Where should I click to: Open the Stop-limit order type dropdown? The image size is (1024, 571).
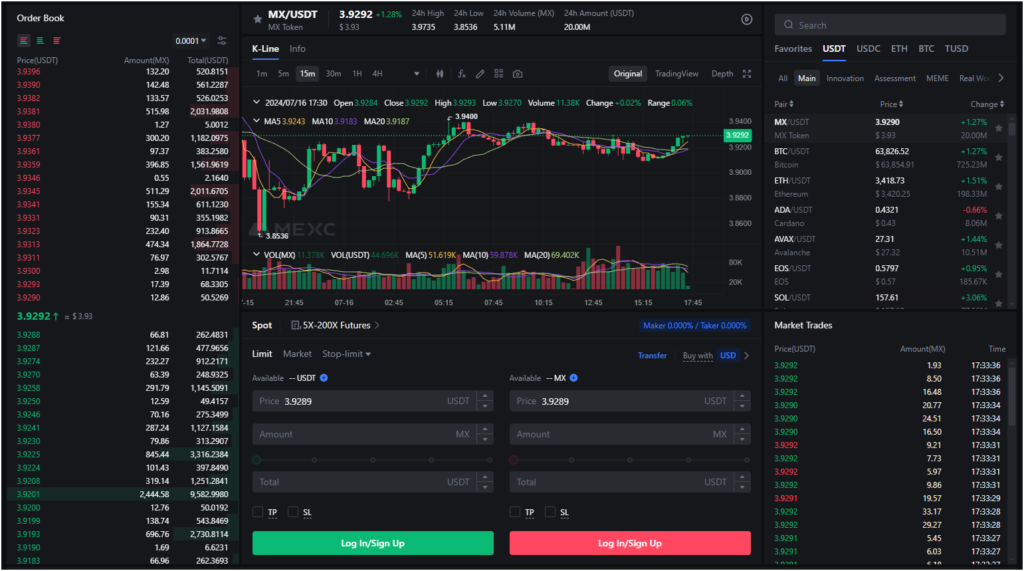point(346,353)
